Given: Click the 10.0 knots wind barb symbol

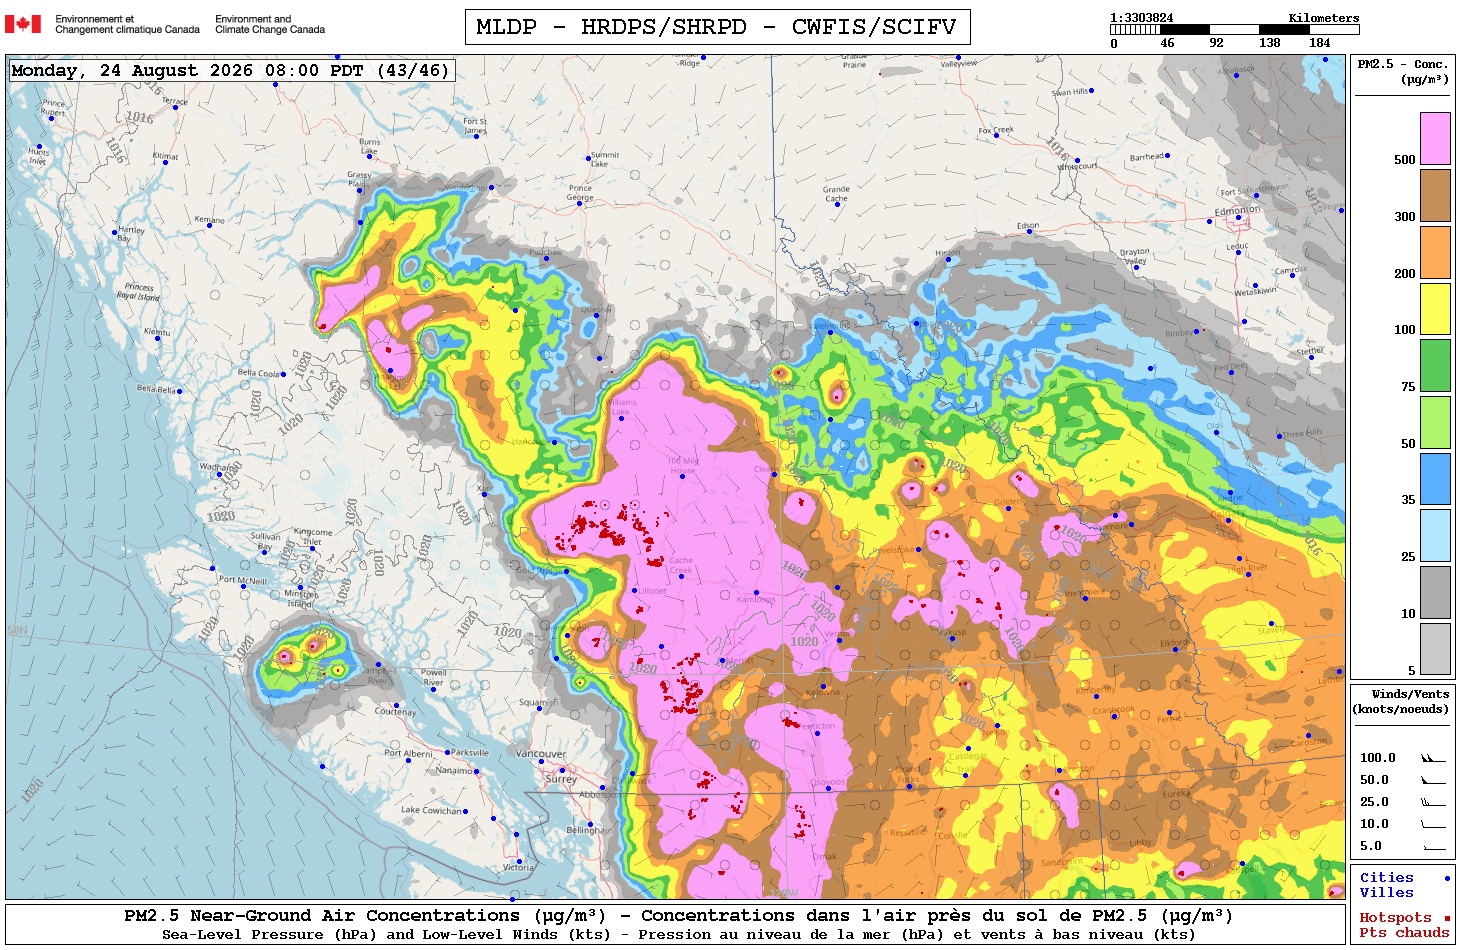Looking at the screenshot, I should [x=1433, y=824].
